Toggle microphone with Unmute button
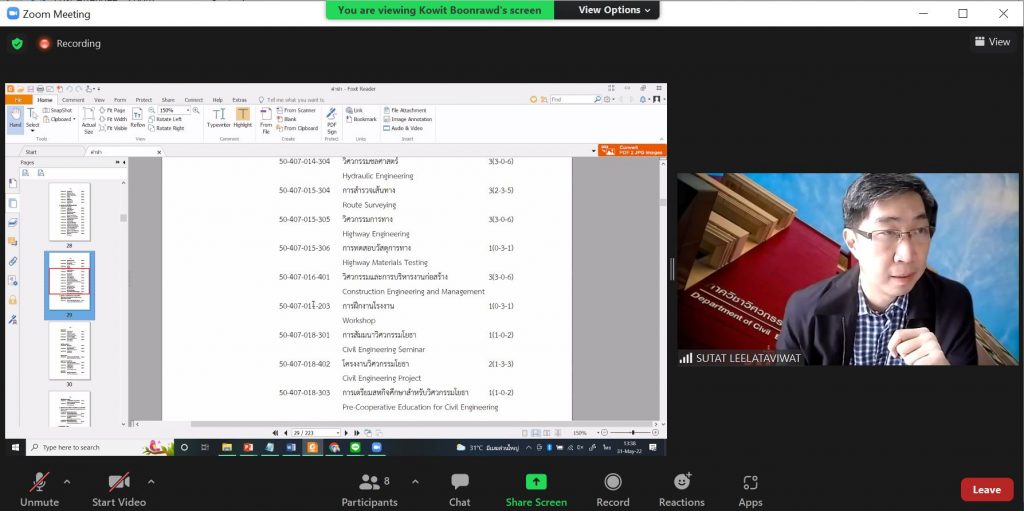Image resolution: width=1024 pixels, height=511 pixels. coord(39,482)
